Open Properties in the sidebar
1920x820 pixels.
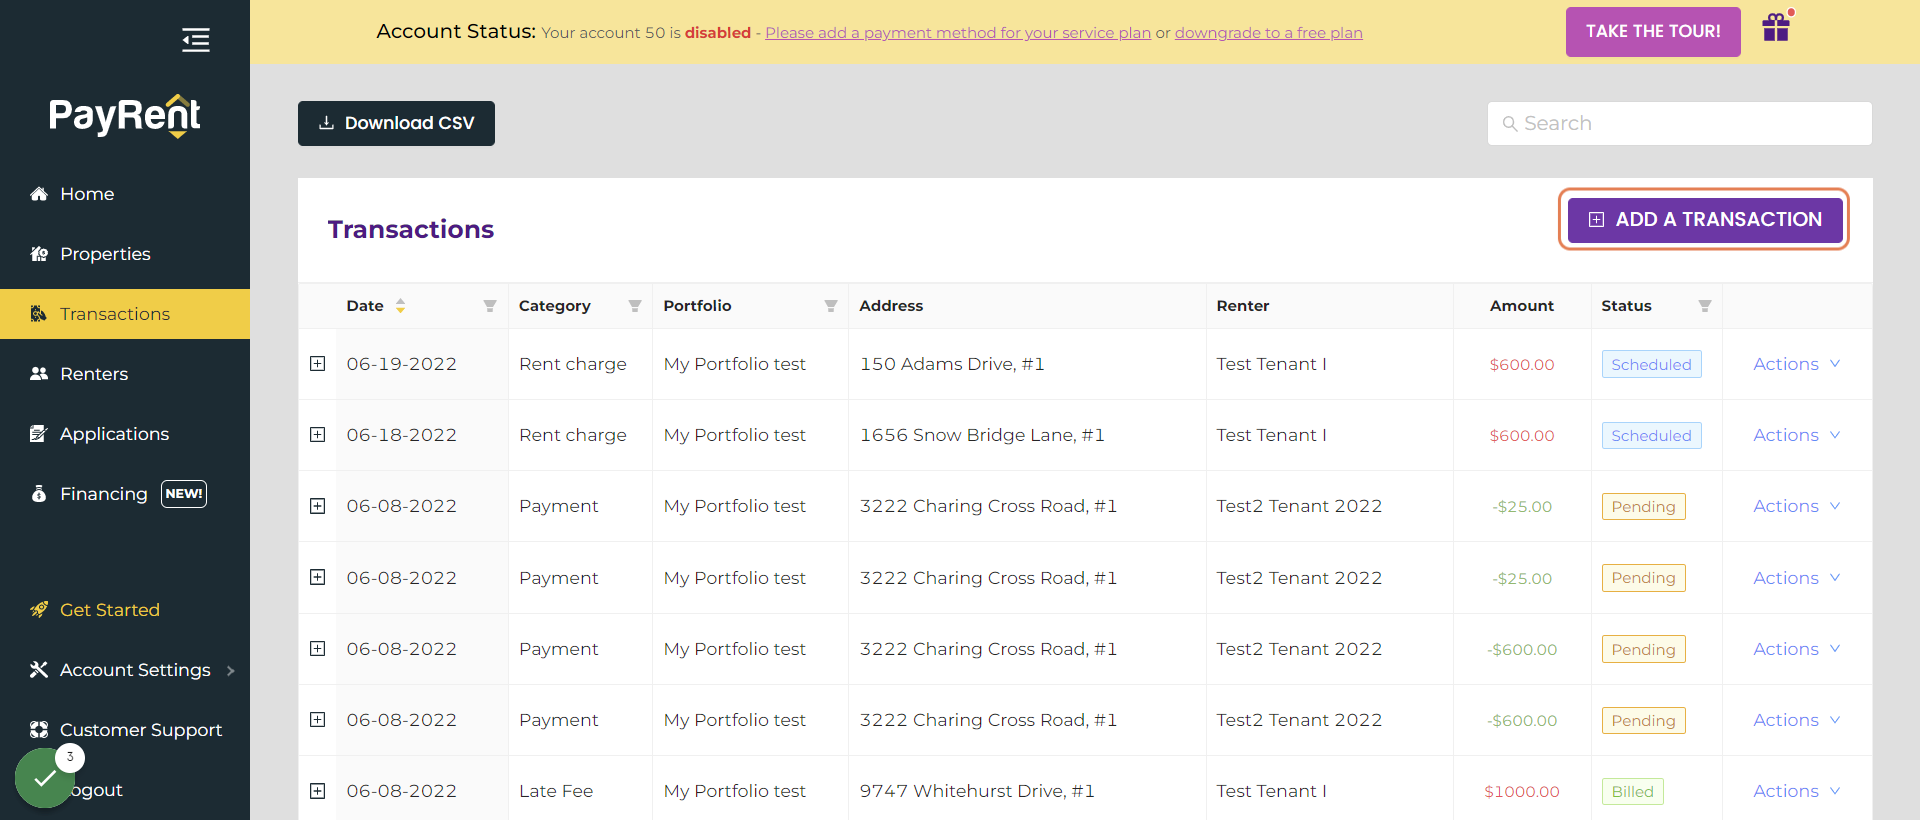point(125,254)
